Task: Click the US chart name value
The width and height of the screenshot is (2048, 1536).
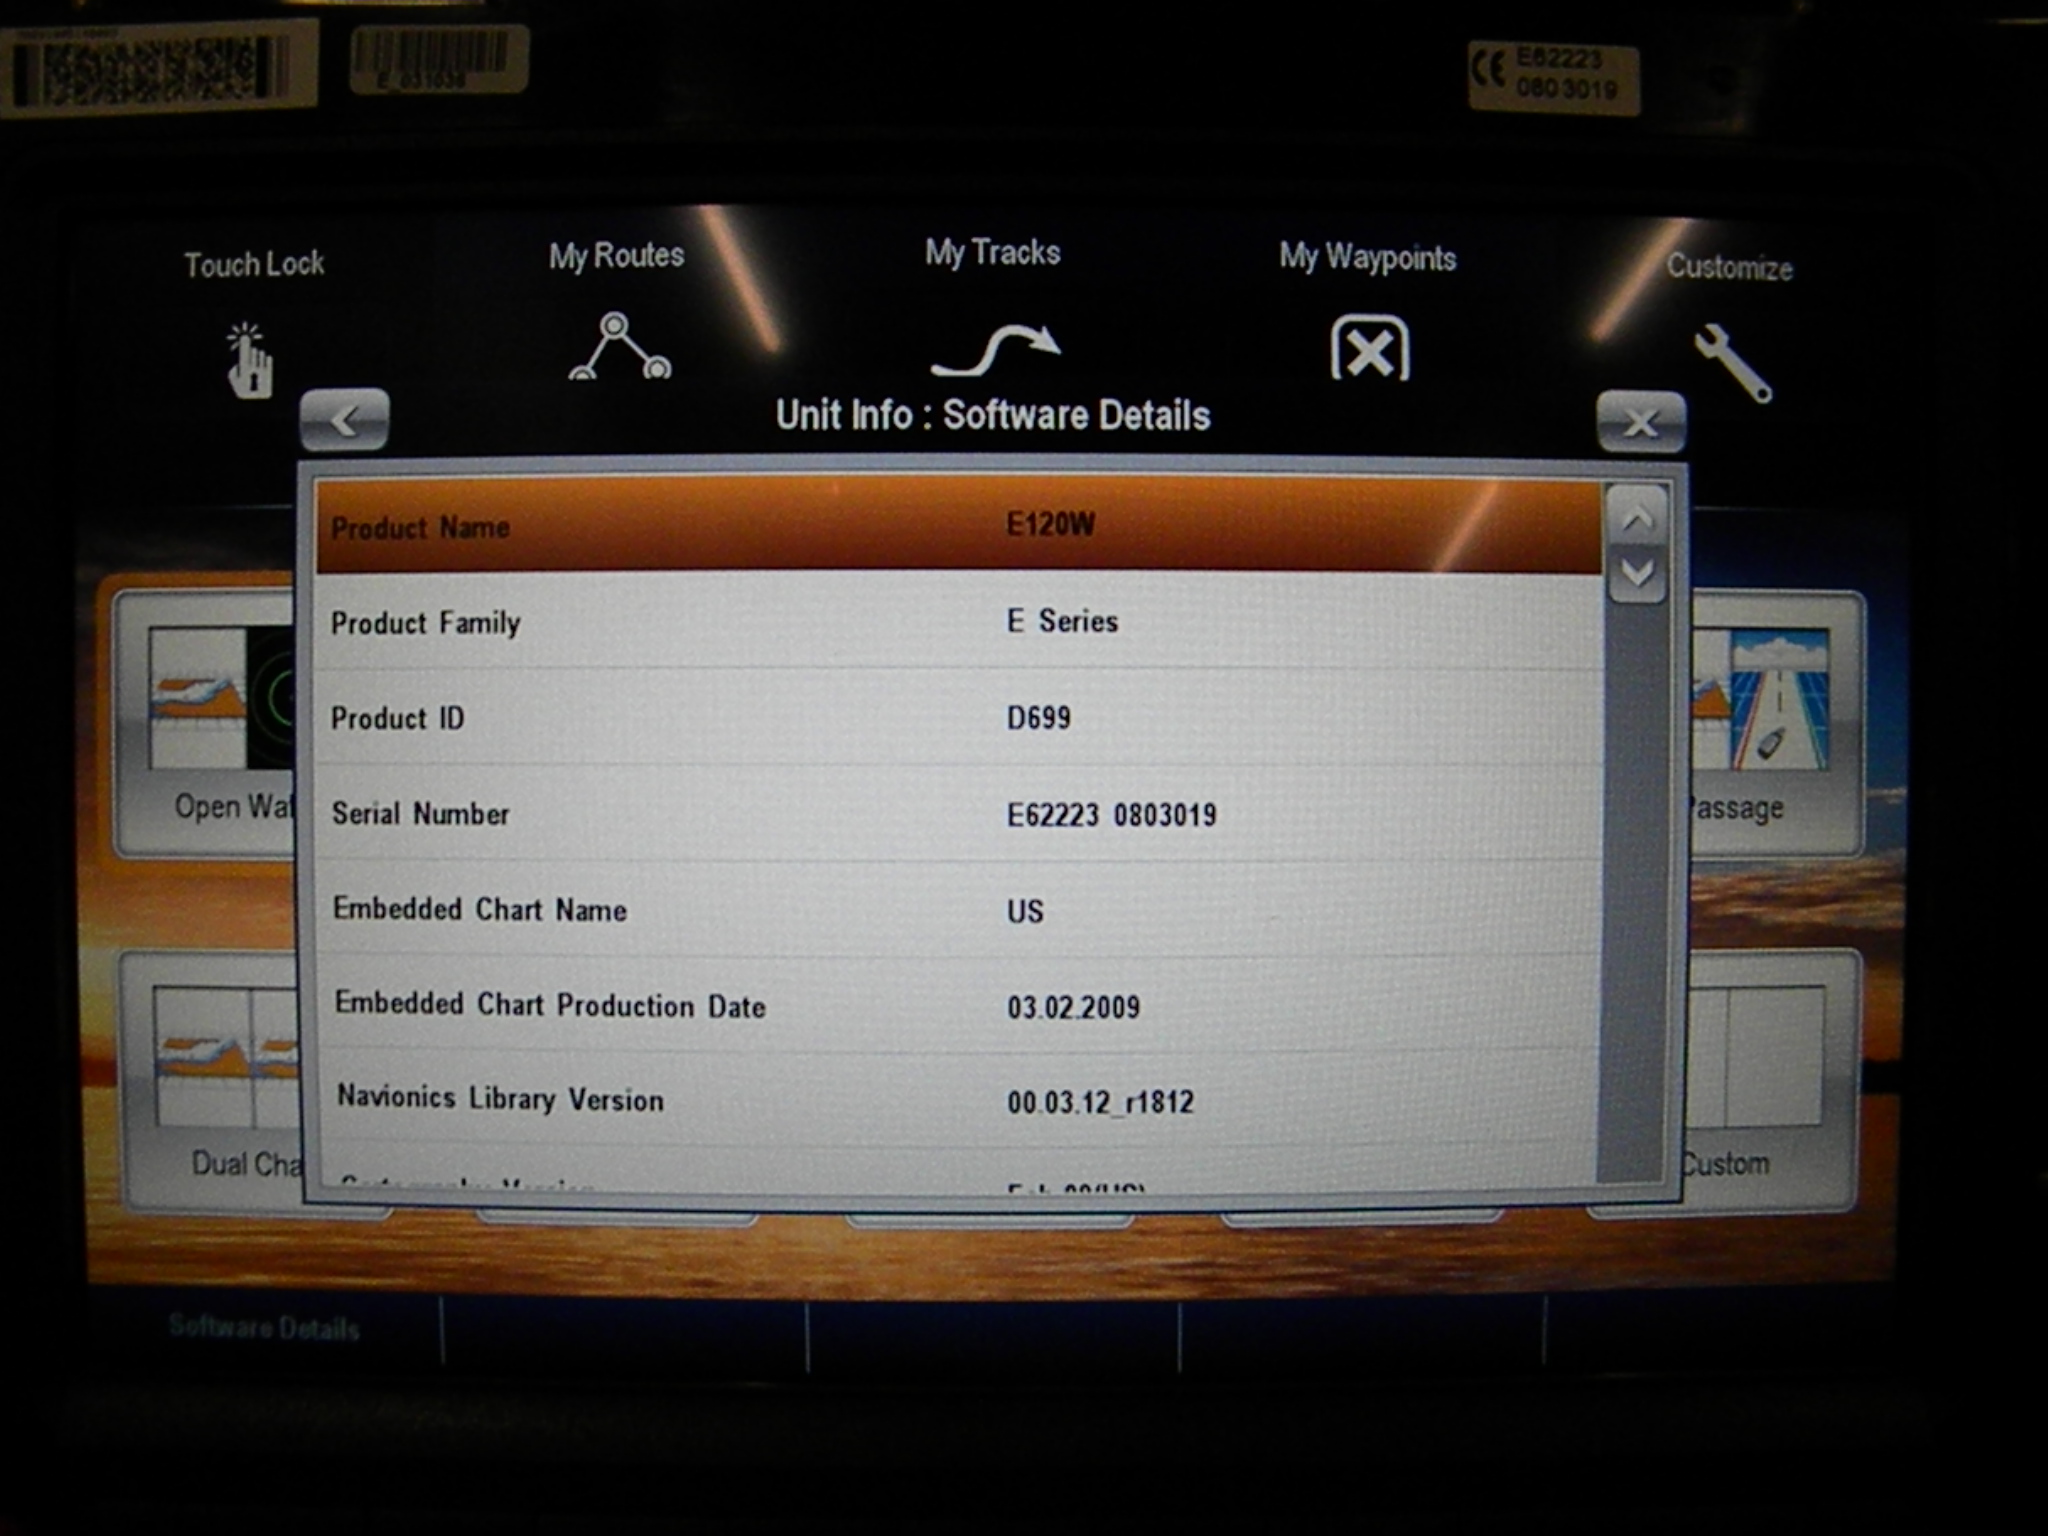Action: pyautogui.click(x=1025, y=911)
